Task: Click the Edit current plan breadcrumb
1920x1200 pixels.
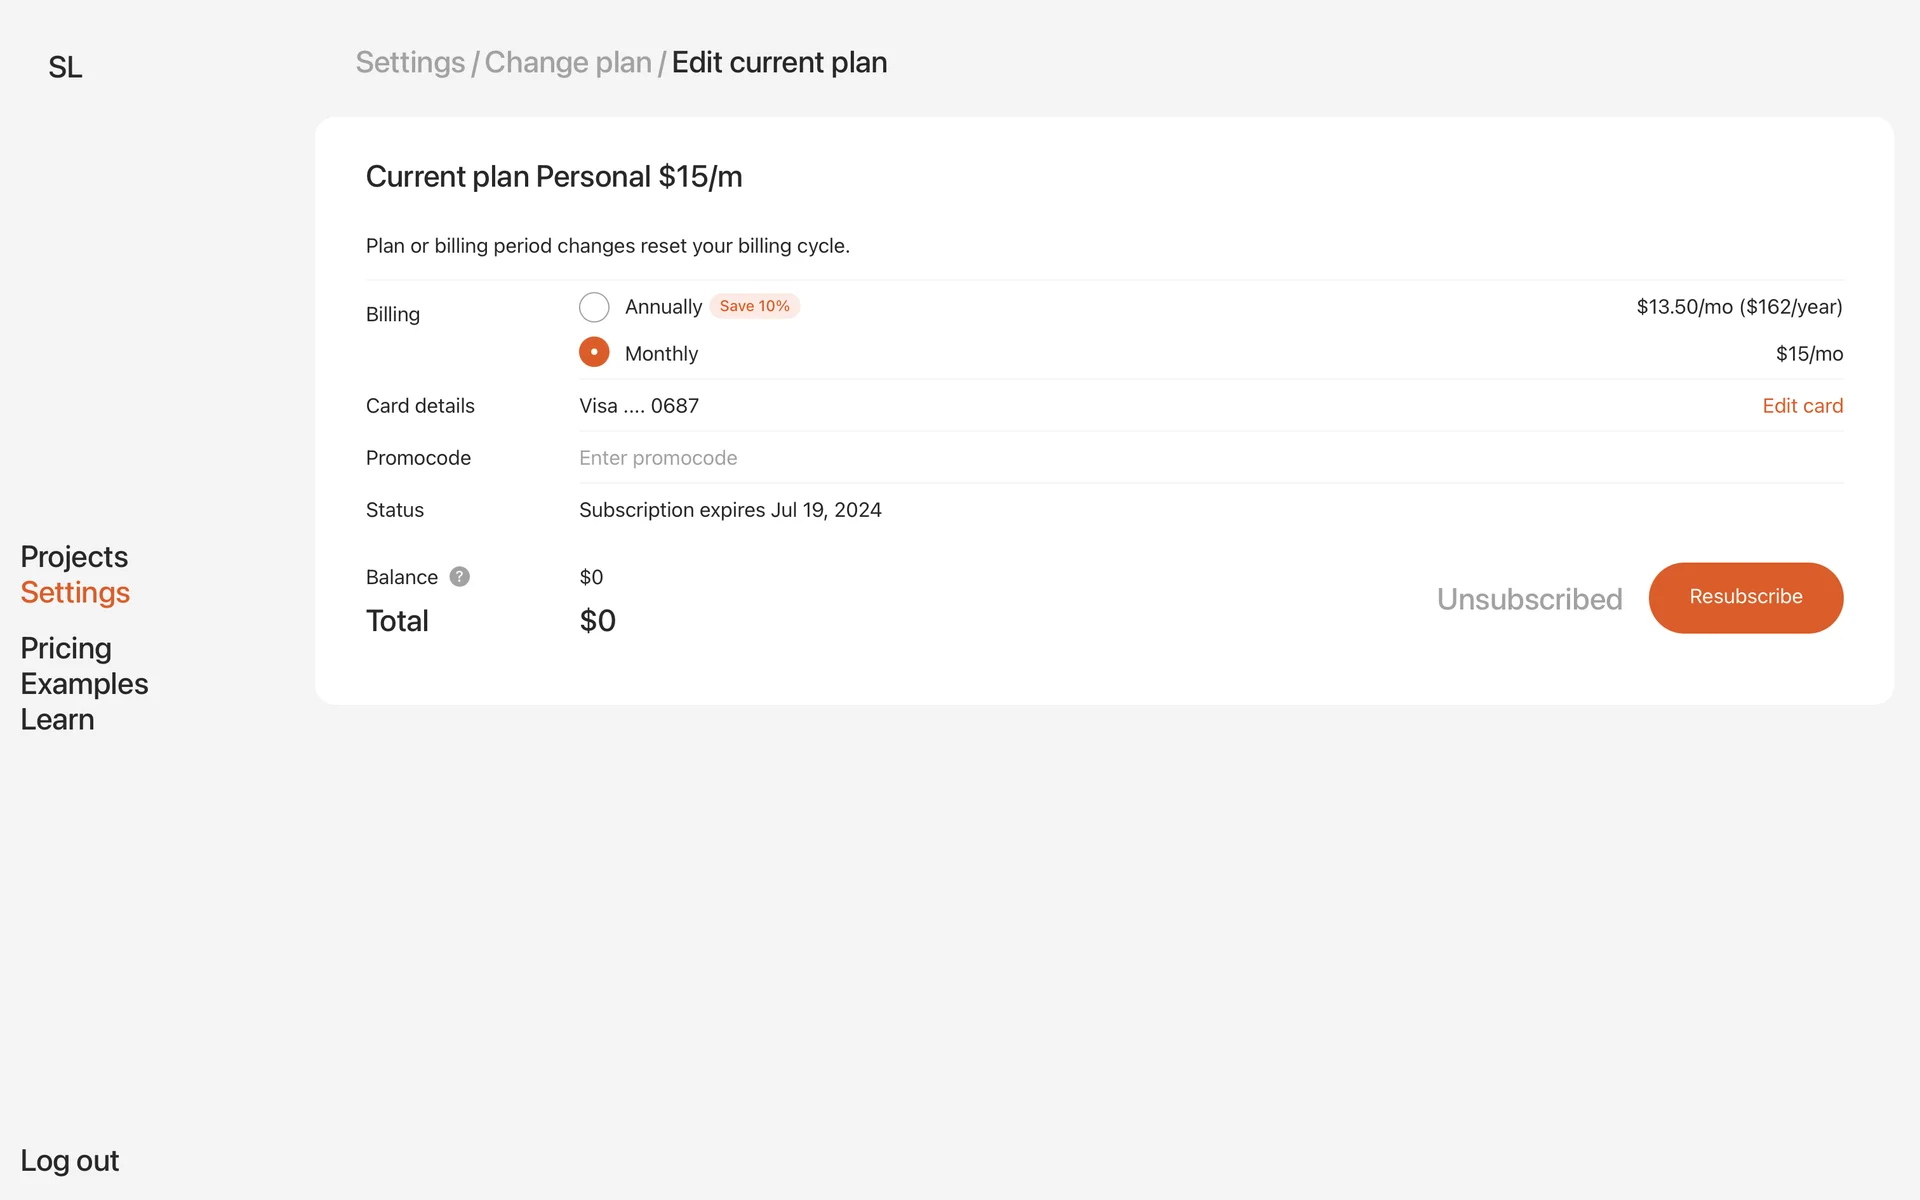Action: (x=779, y=62)
